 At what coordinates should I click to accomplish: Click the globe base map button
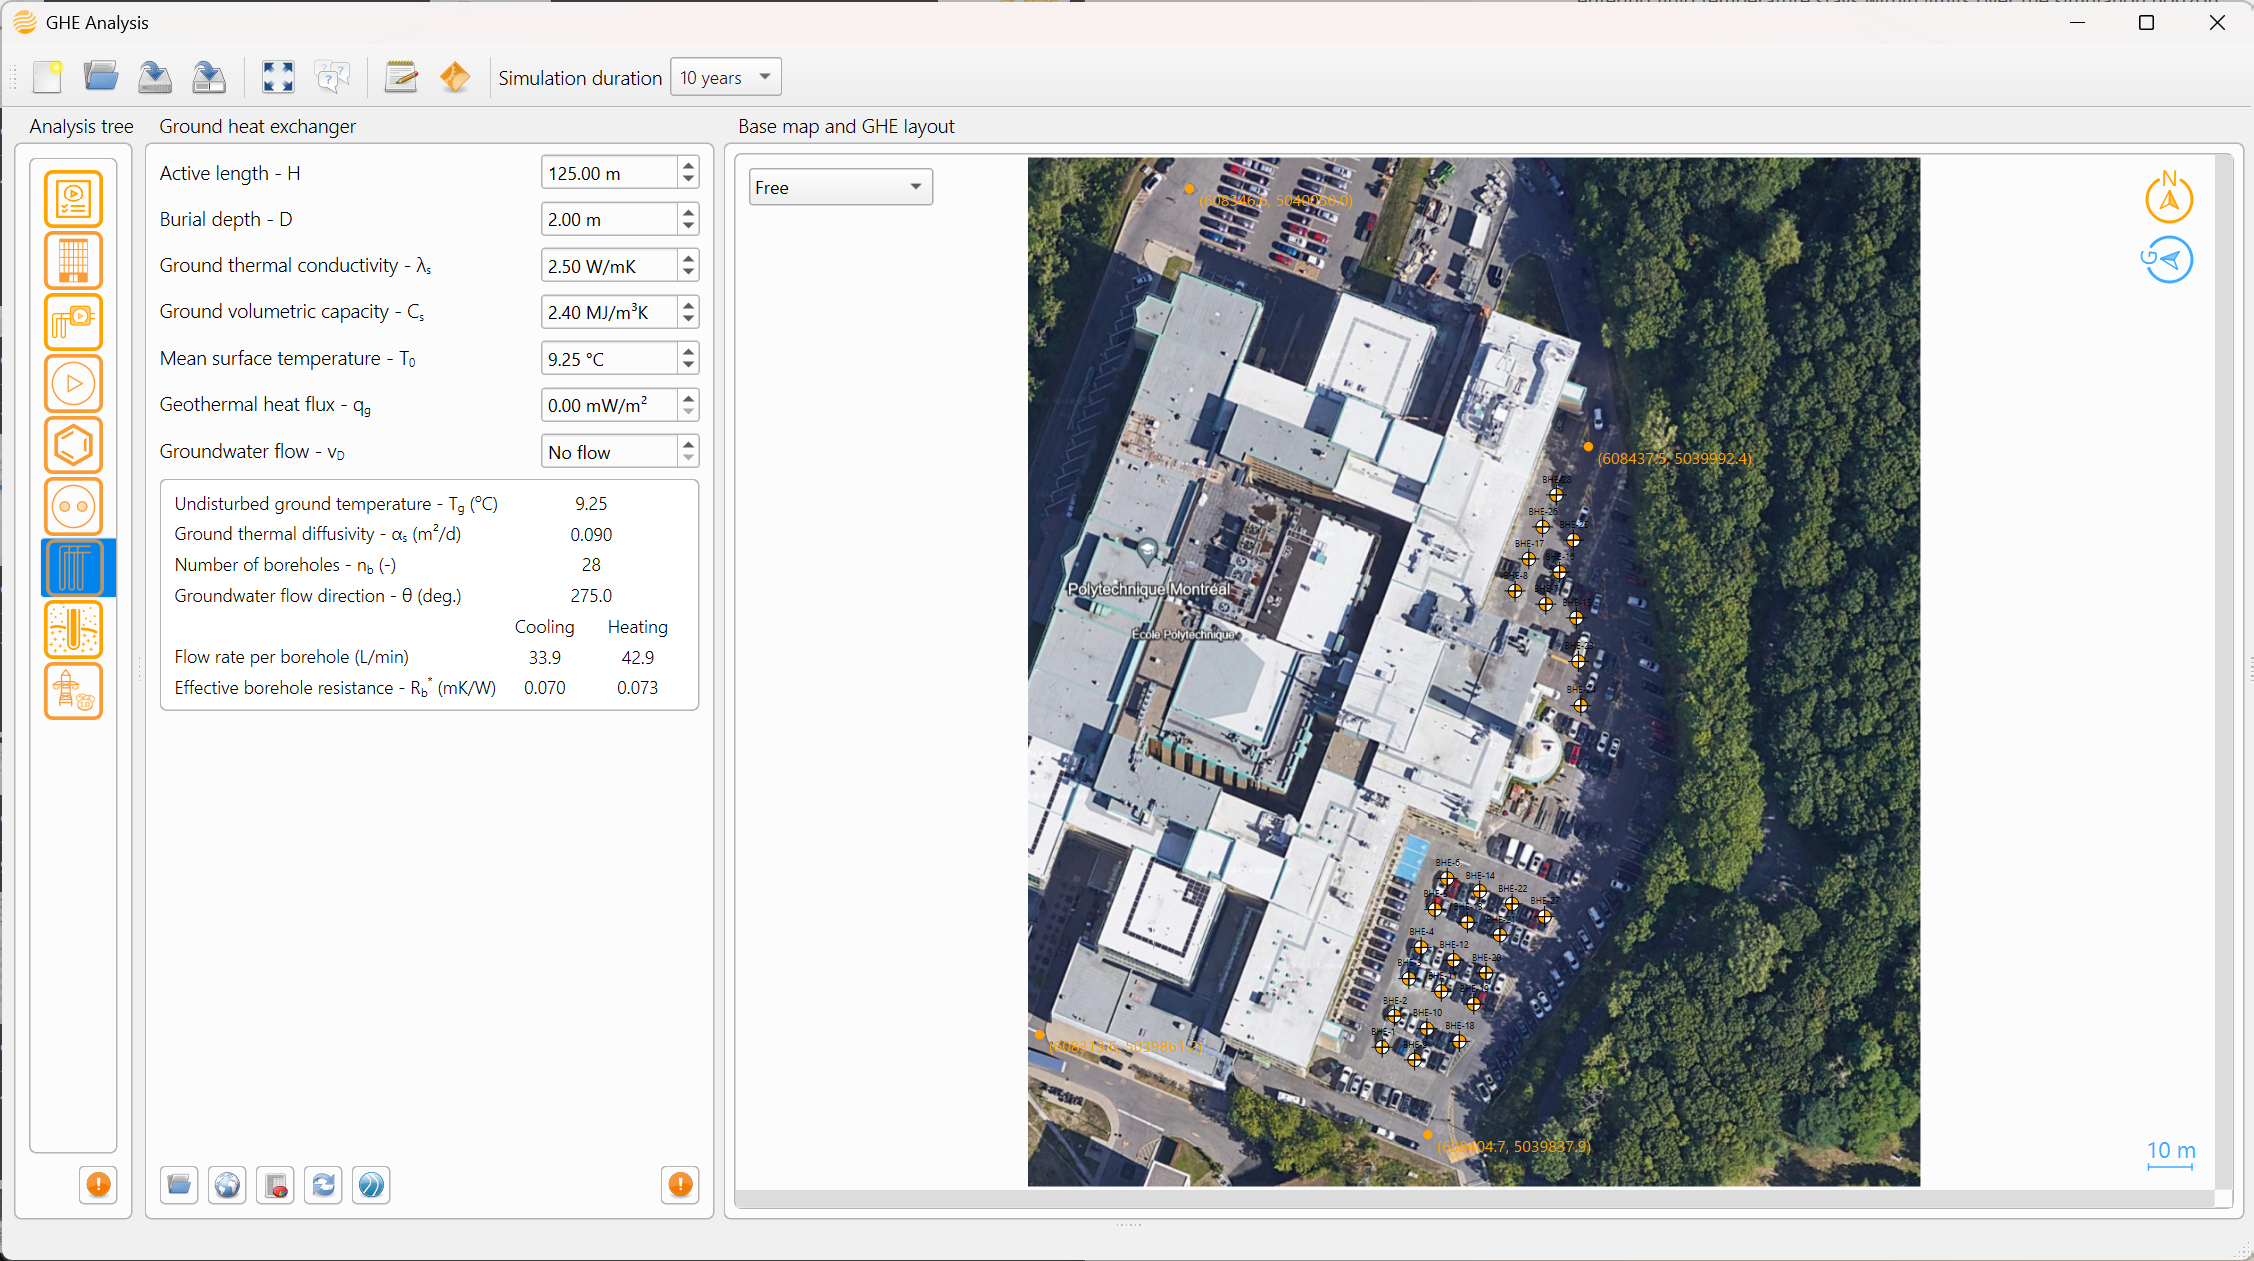[227, 1185]
